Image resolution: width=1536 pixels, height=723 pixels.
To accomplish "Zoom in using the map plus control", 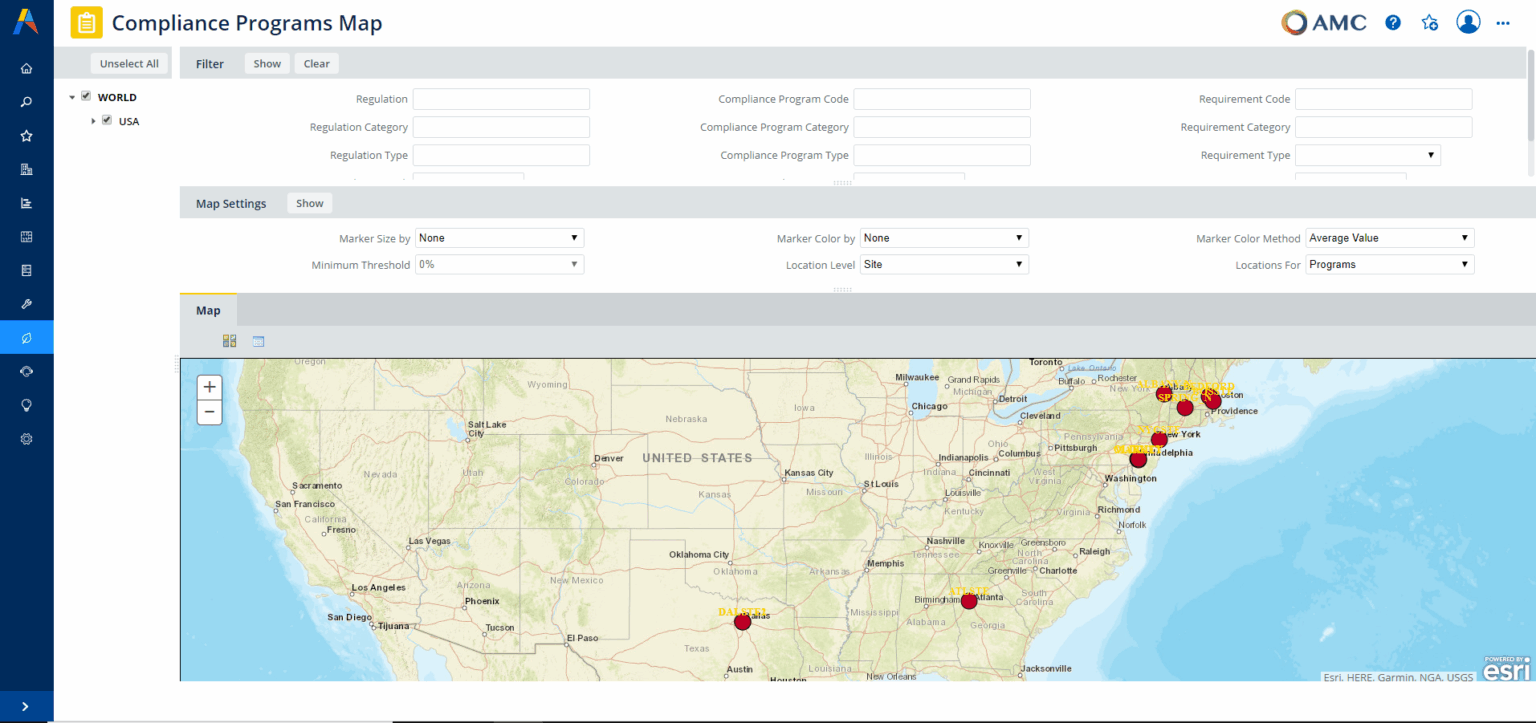I will [x=209, y=386].
